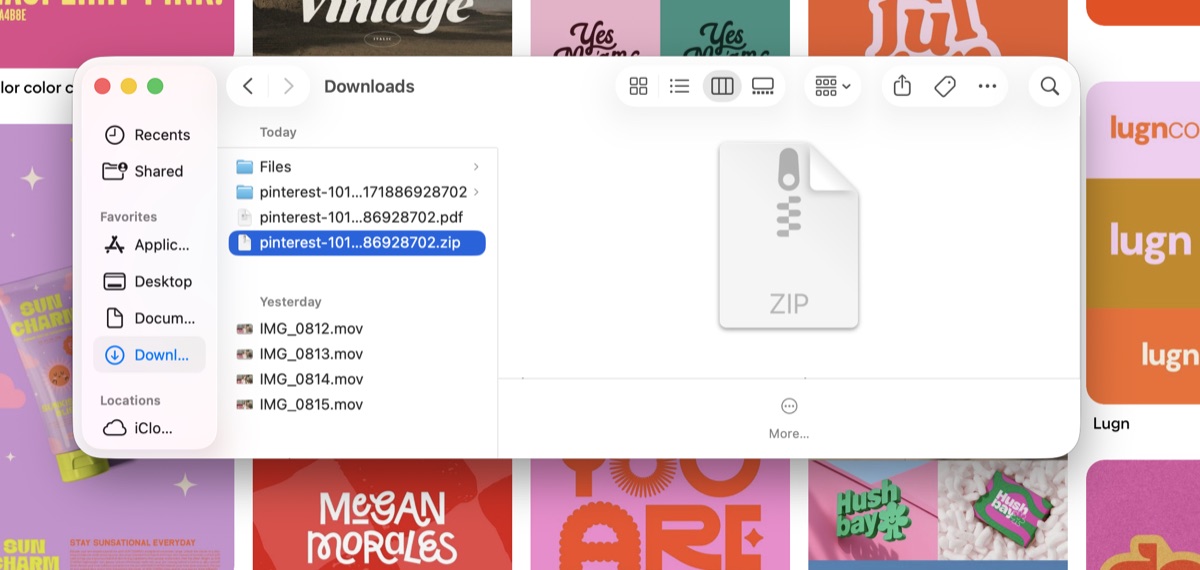
Task: Click the Files folder icon
Action: tap(245, 167)
